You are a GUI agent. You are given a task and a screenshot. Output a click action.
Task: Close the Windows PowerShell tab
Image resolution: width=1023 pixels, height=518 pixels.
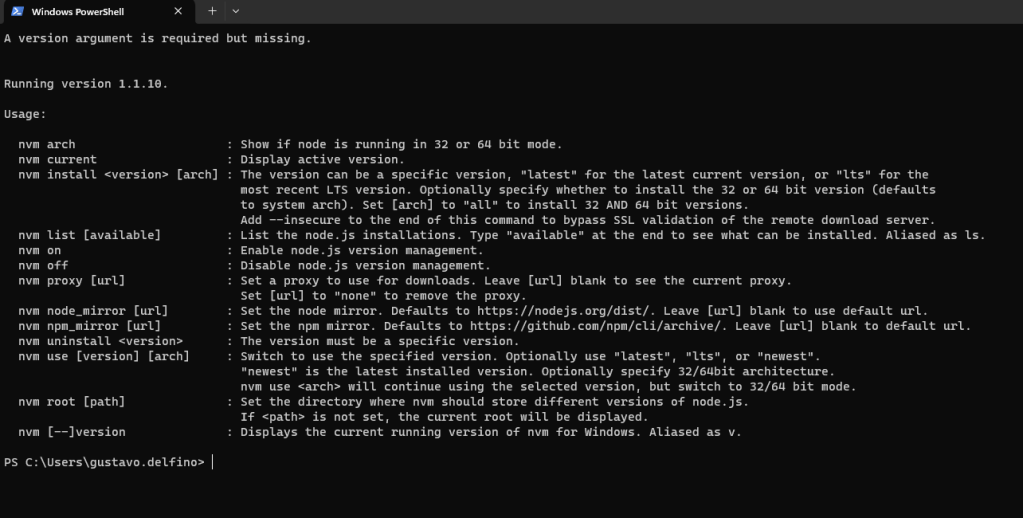pos(178,11)
